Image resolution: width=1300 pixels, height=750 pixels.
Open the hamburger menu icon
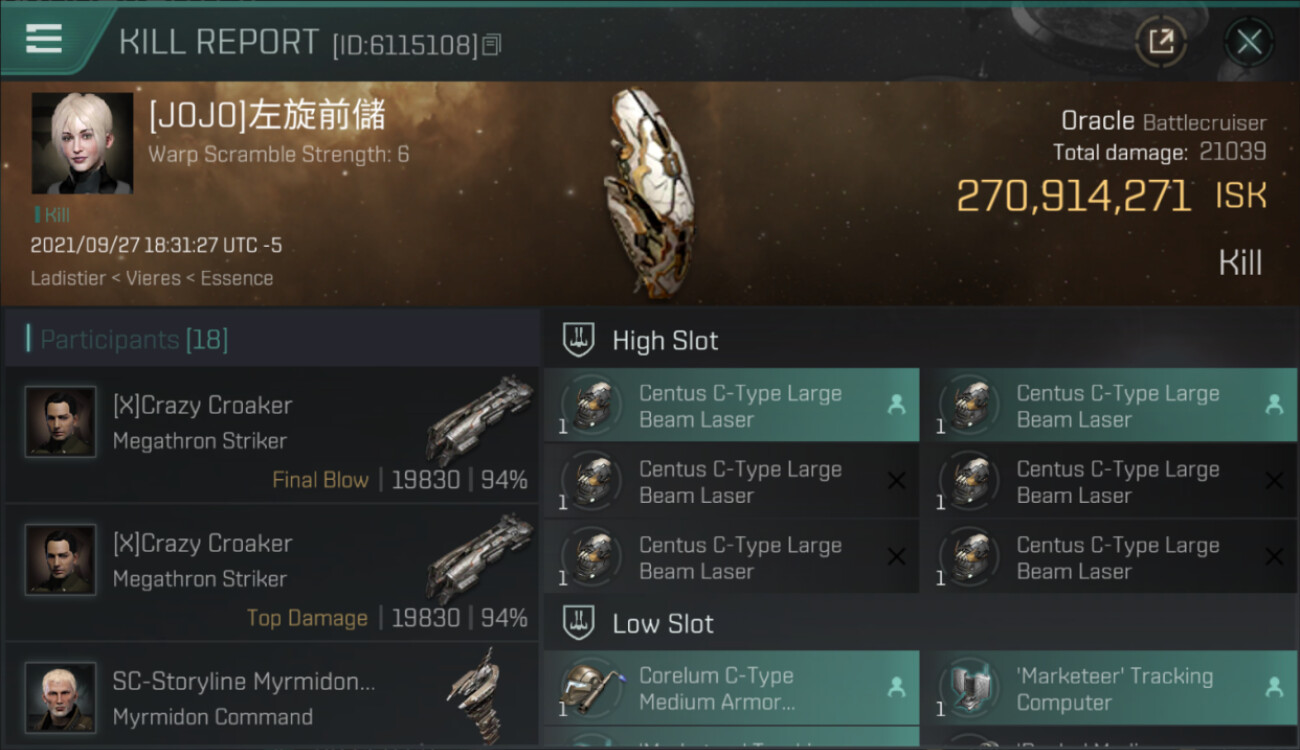(x=44, y=40)
